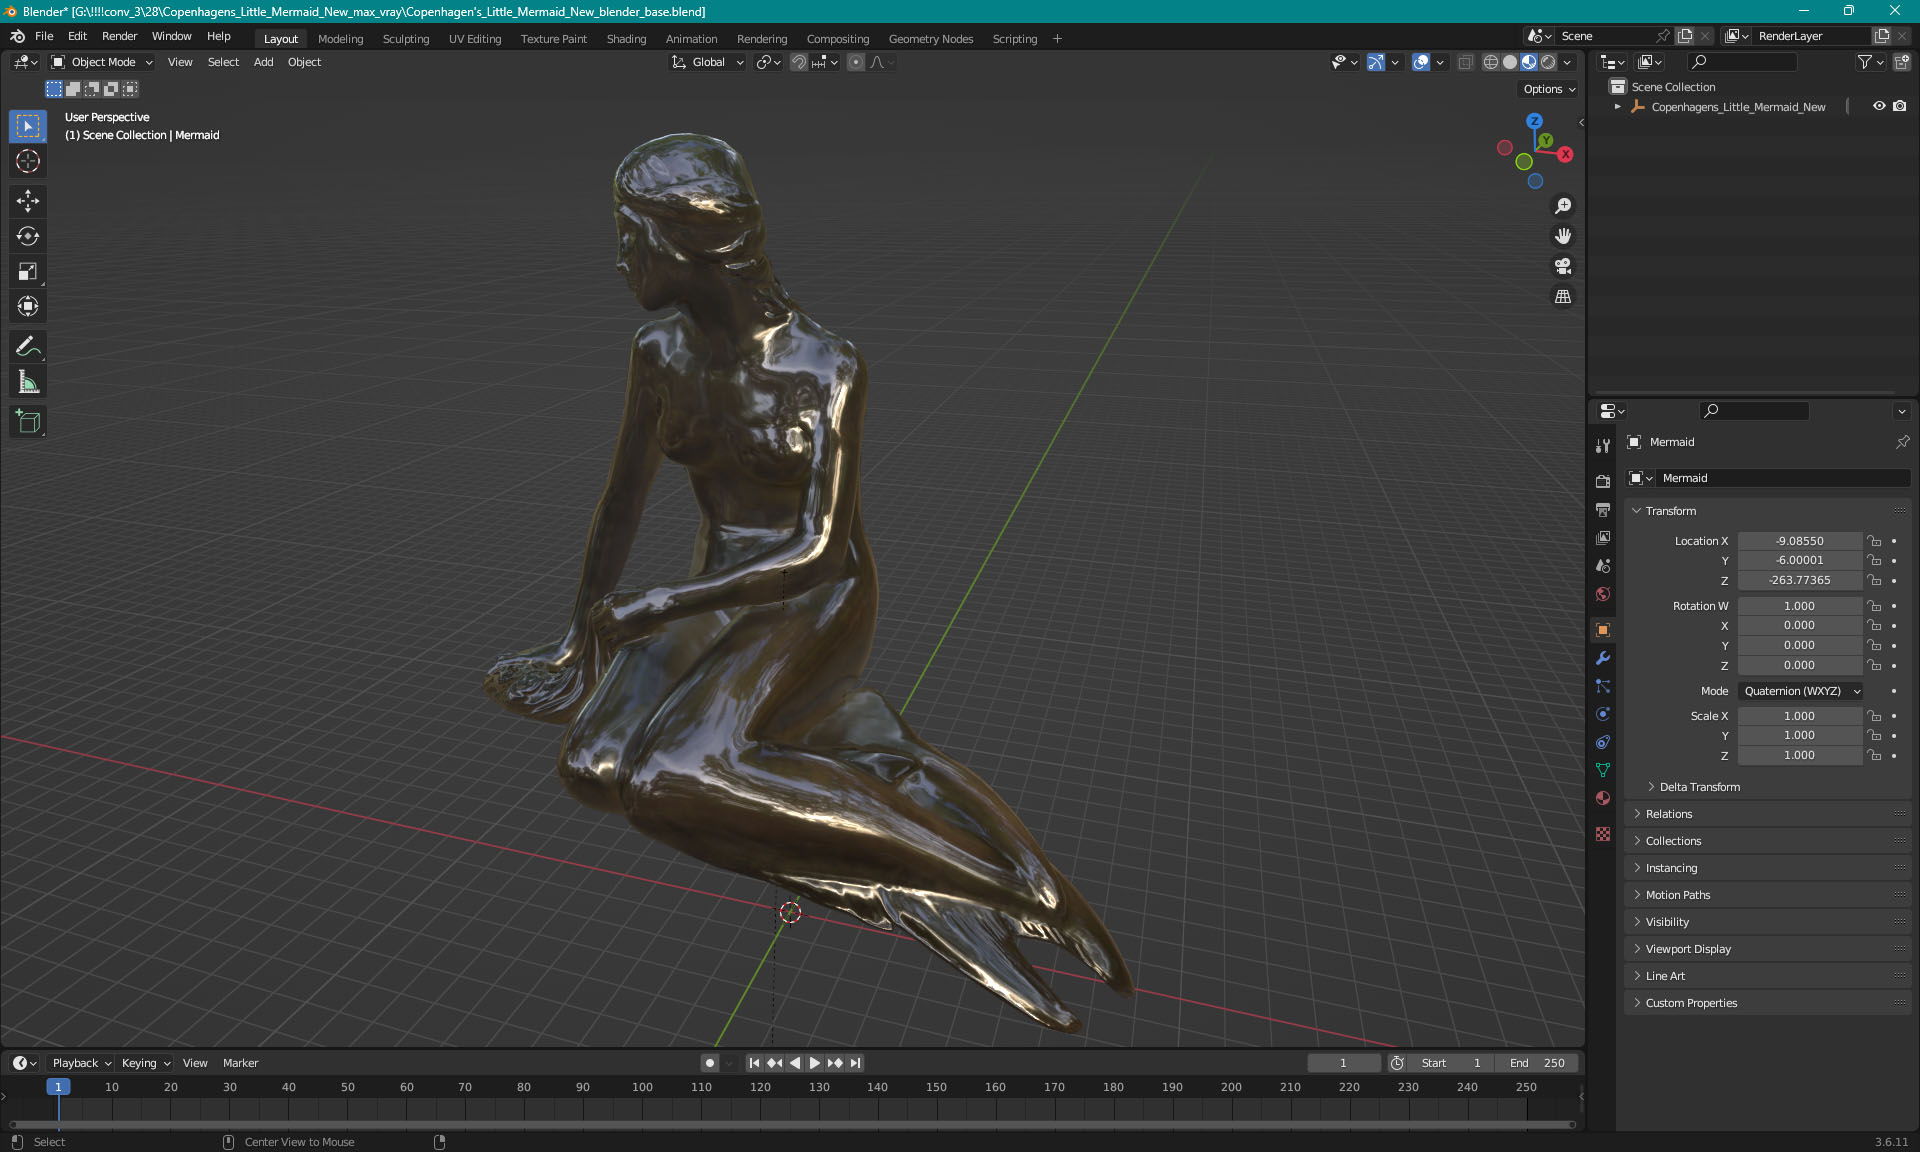Open Object Constraints properties tab

[x=1603, y=742]
